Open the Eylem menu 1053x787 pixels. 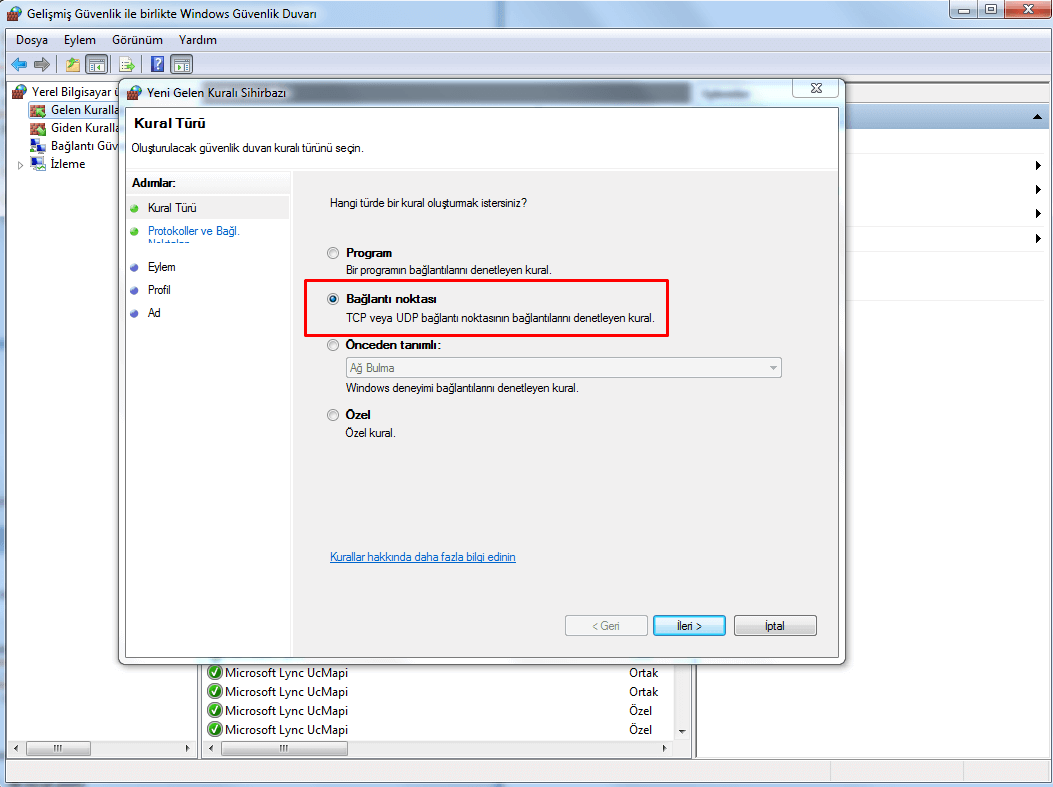click(80, 40)
